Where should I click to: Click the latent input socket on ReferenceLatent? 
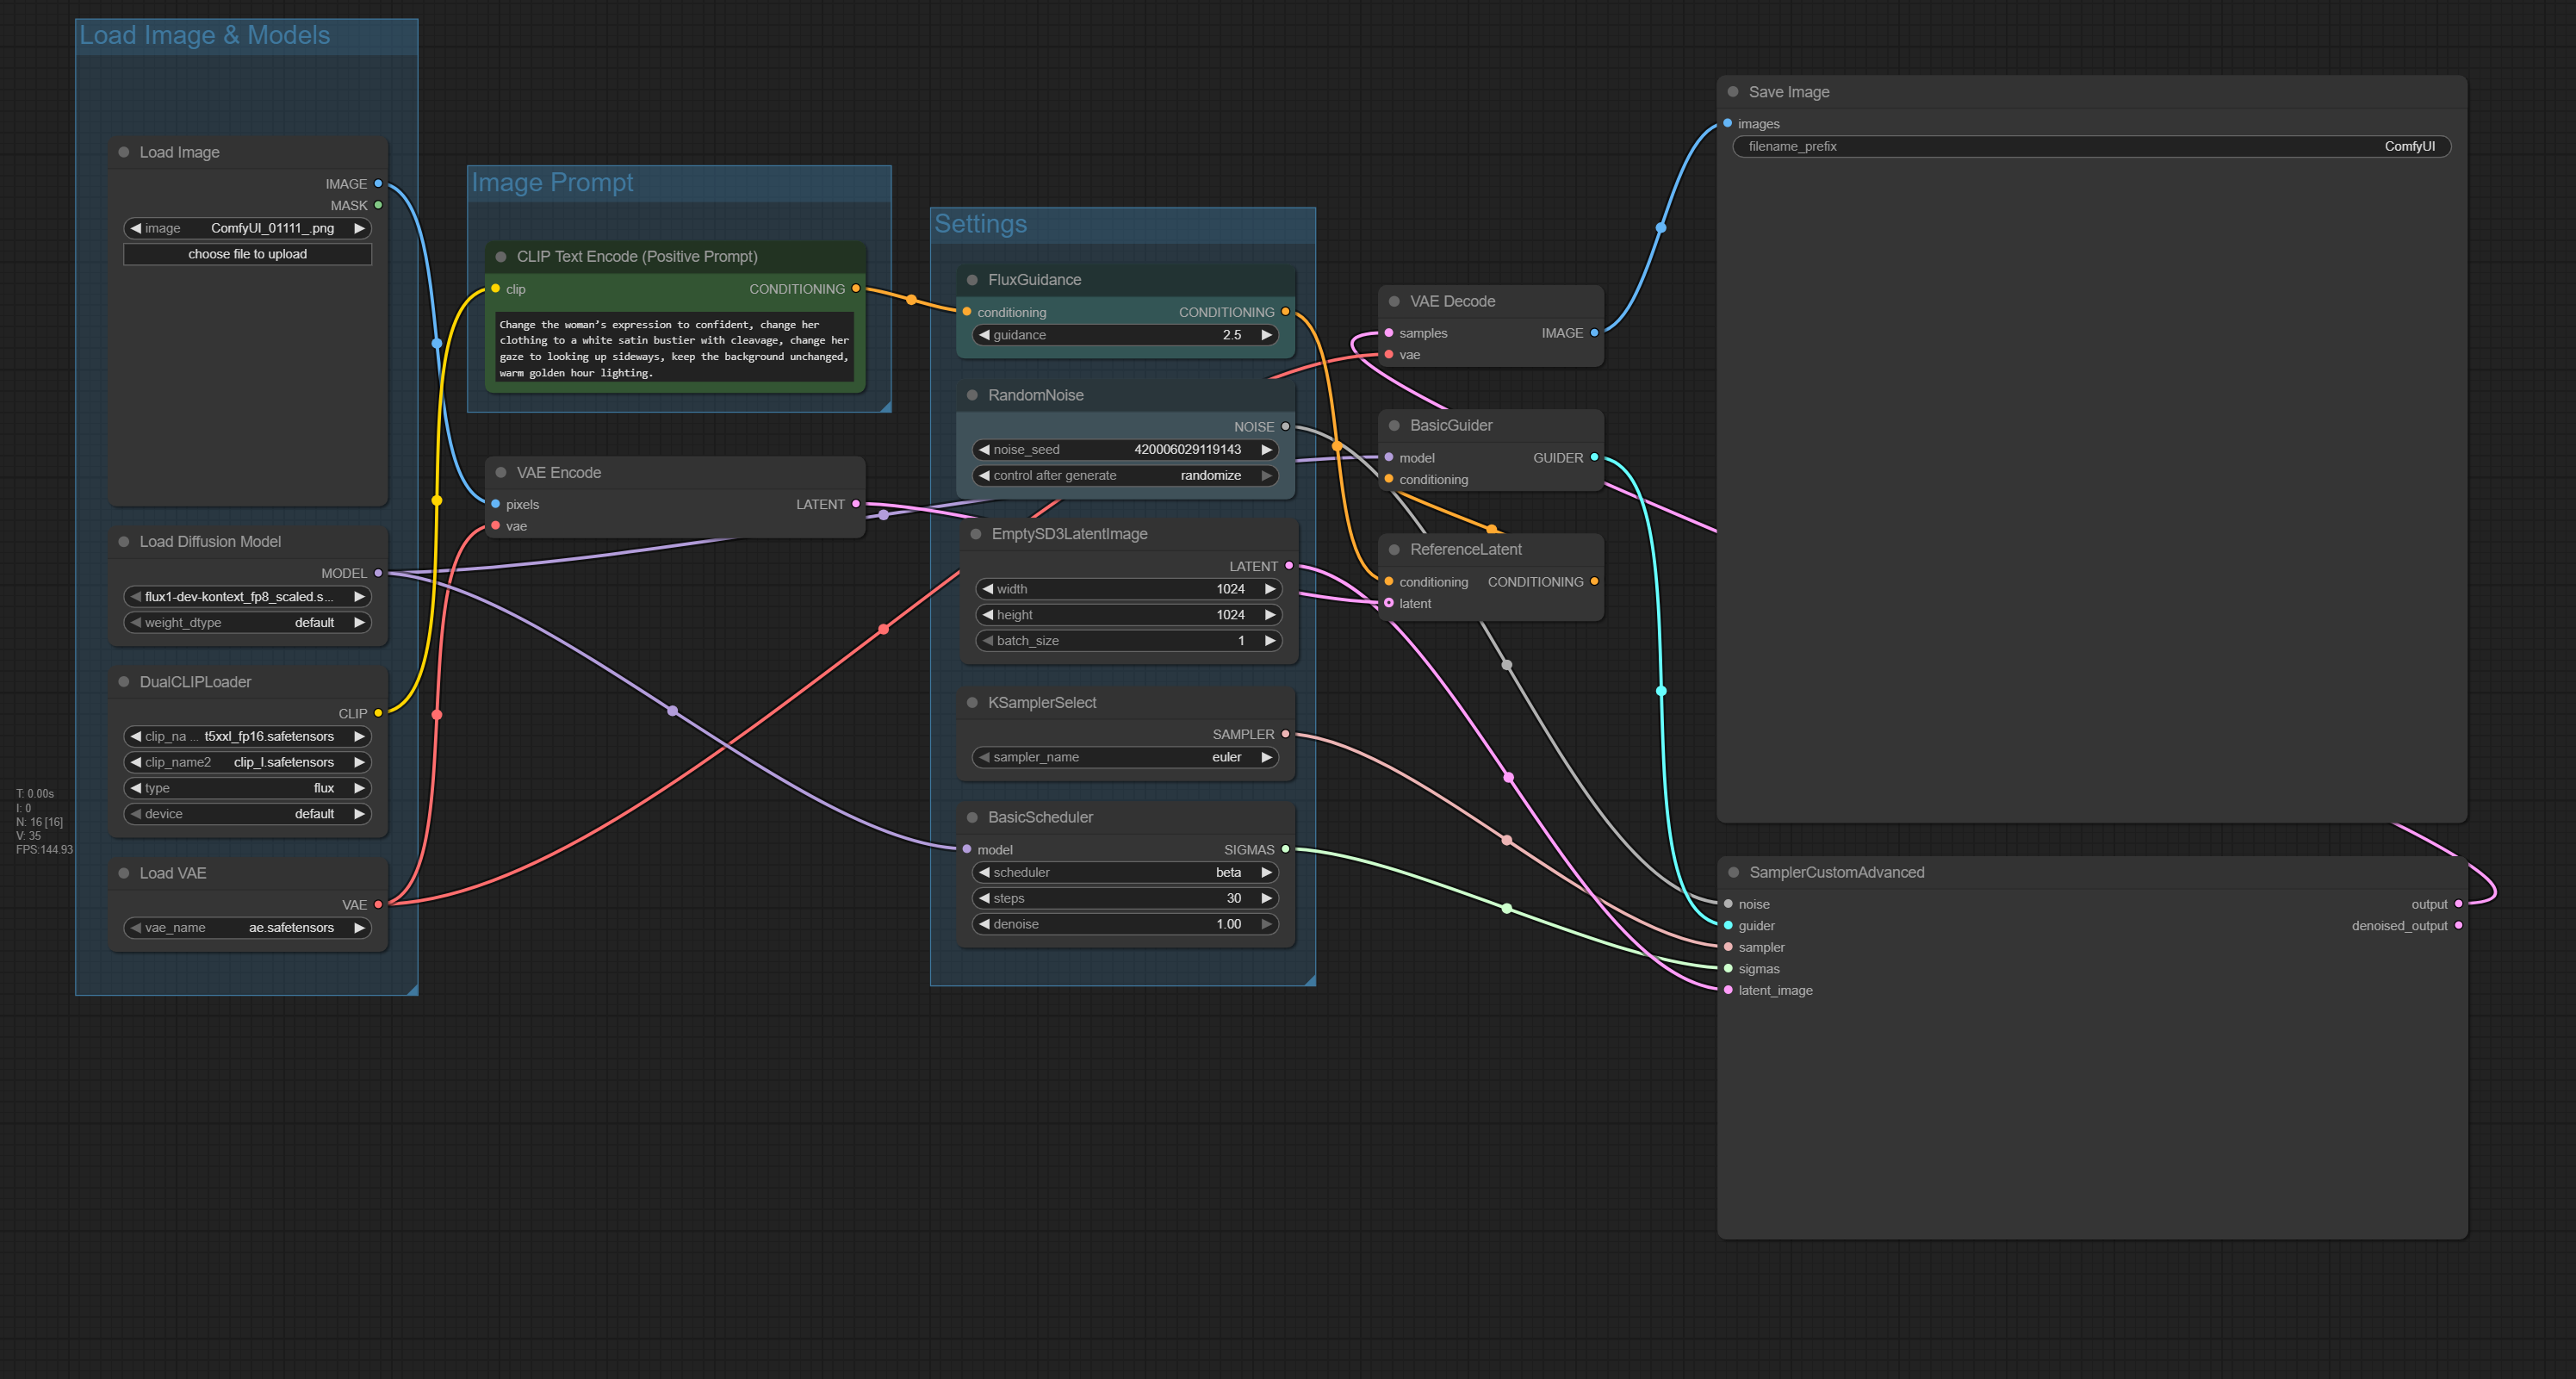(1389, 603)
